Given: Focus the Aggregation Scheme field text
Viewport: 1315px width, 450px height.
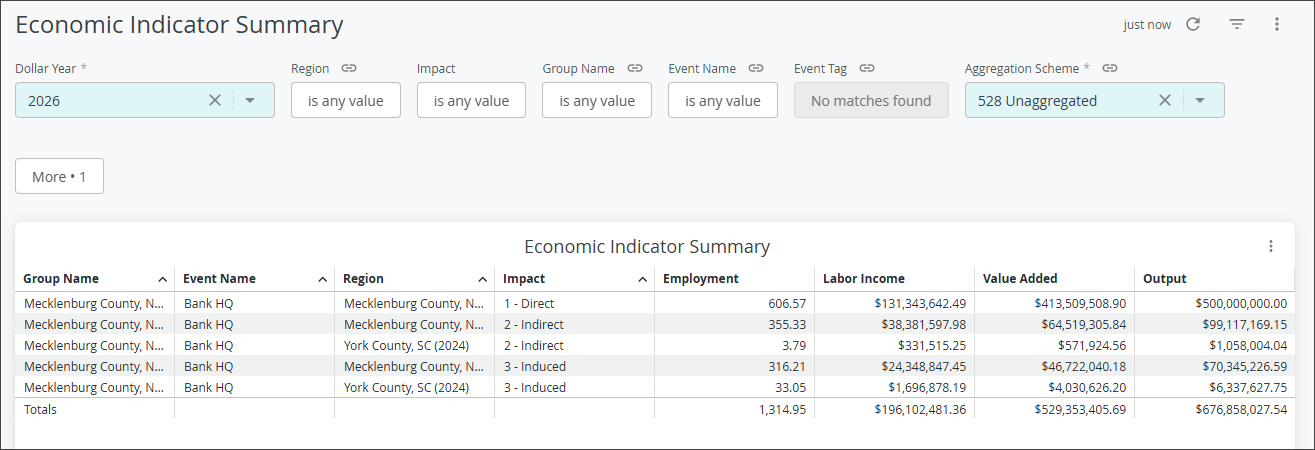Looking at the screenshot, I should click(1037, 100).
